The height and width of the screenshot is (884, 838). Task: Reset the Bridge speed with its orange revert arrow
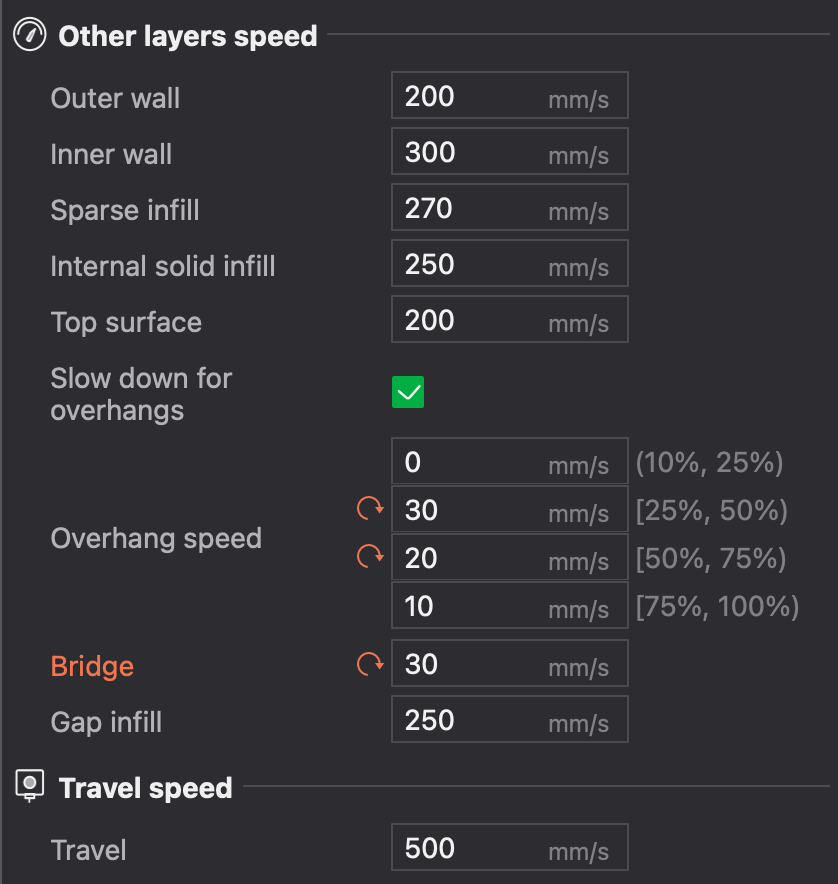[x=369, y=663]
